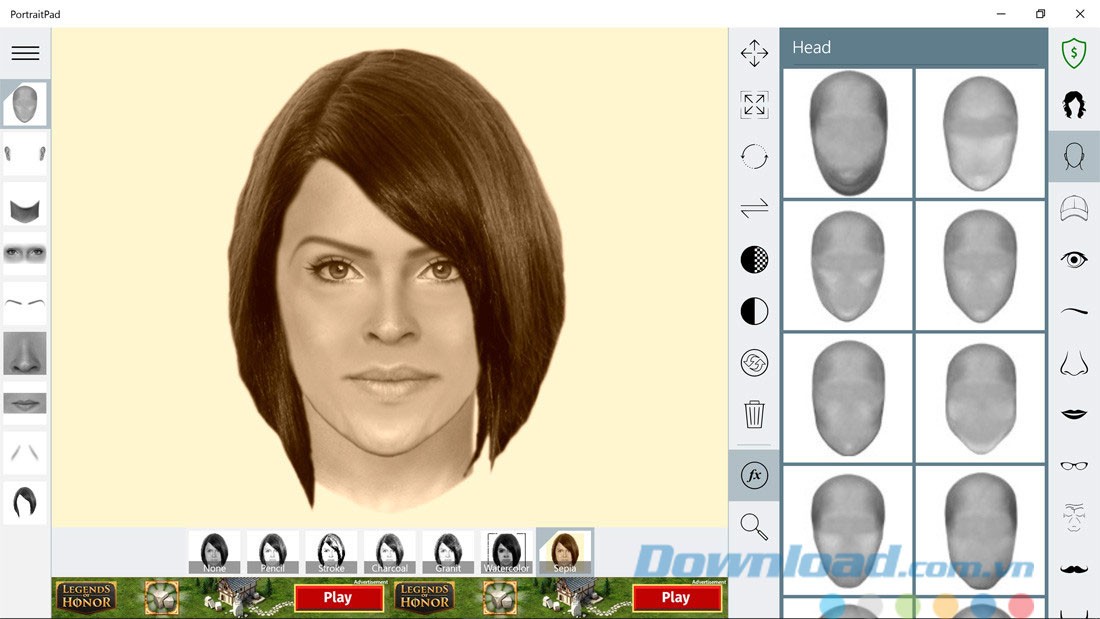Click the flip horizontal arrows icon
The height and width of the screenshot is (619, 1100).
click(754, 208)
